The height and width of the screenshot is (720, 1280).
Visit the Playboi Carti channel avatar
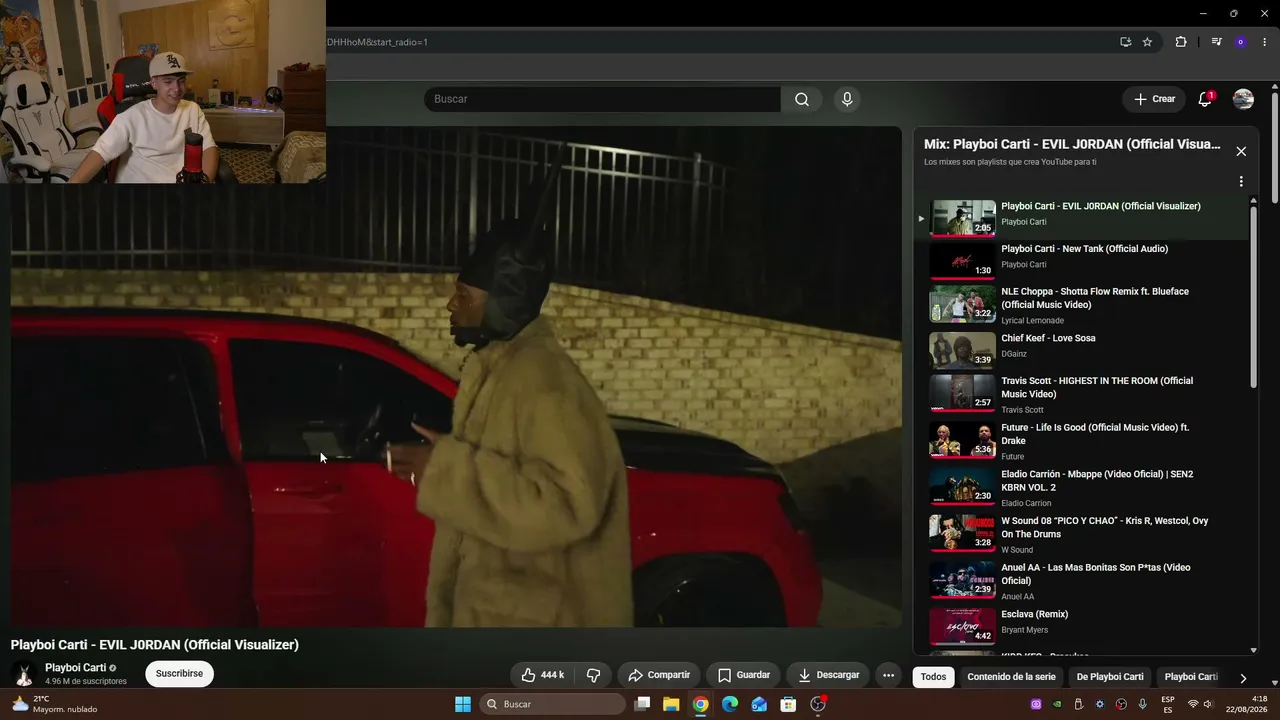24,674
